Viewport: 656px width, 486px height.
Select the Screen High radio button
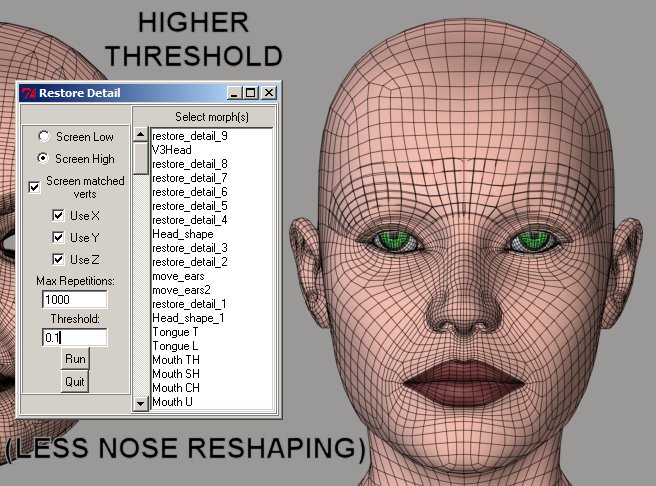point(43,159)
